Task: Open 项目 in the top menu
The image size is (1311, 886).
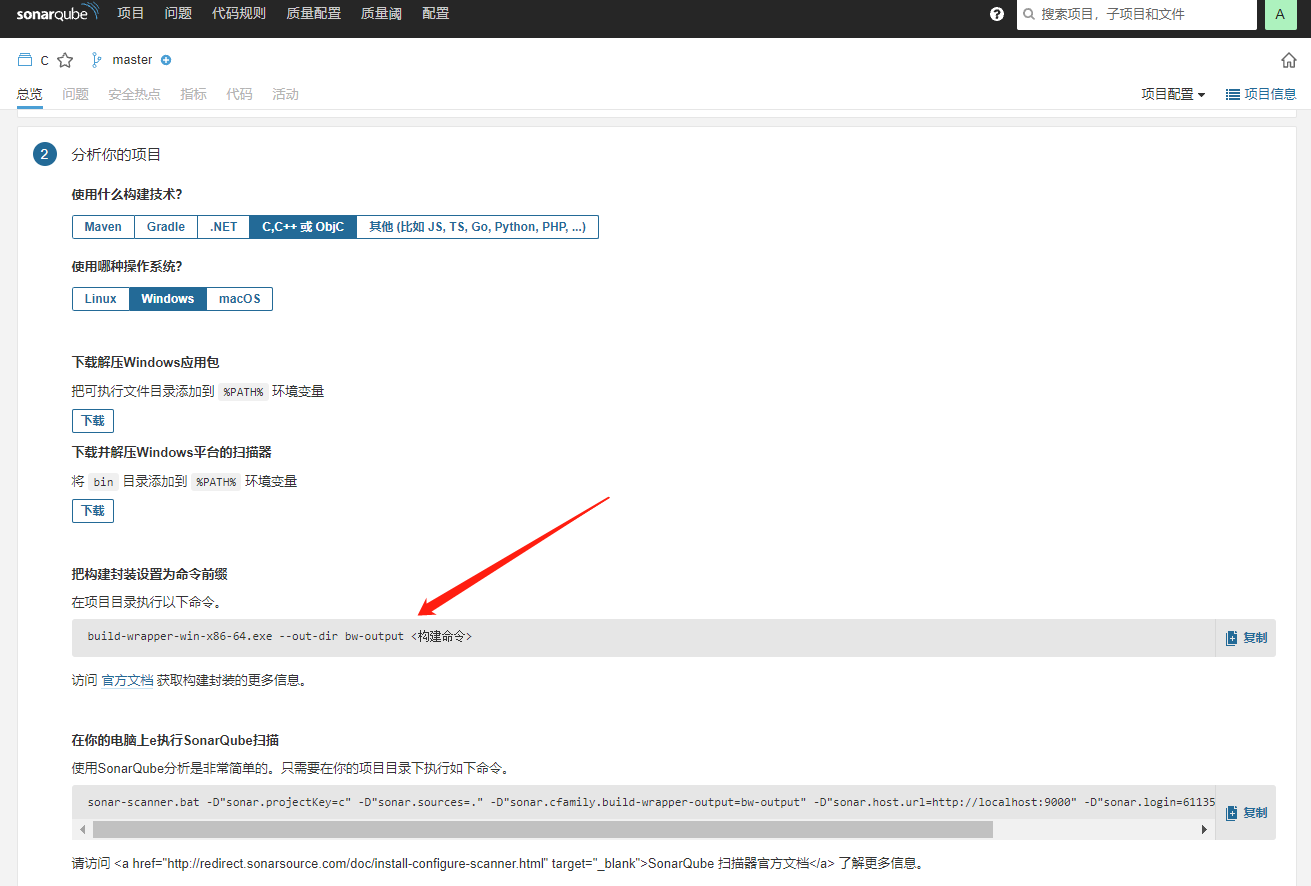Action: 131,14
